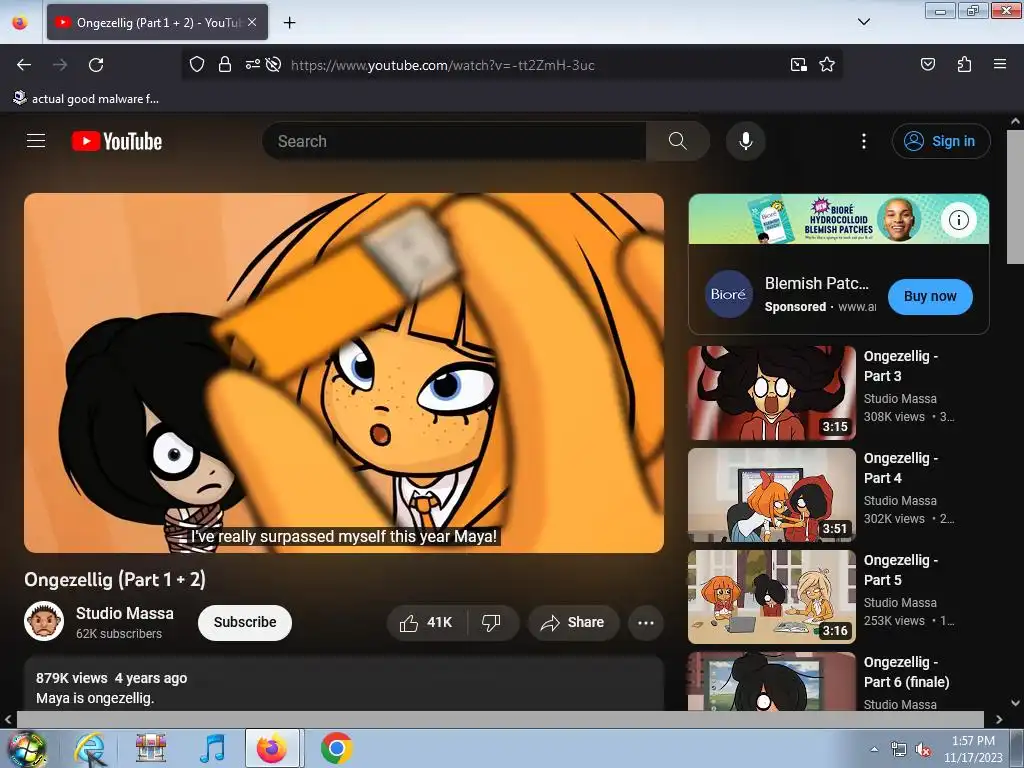Open YouTube settings three-dot menu
The width and height of the screenshot is (1024, 768).
click(x=863, y=141)
